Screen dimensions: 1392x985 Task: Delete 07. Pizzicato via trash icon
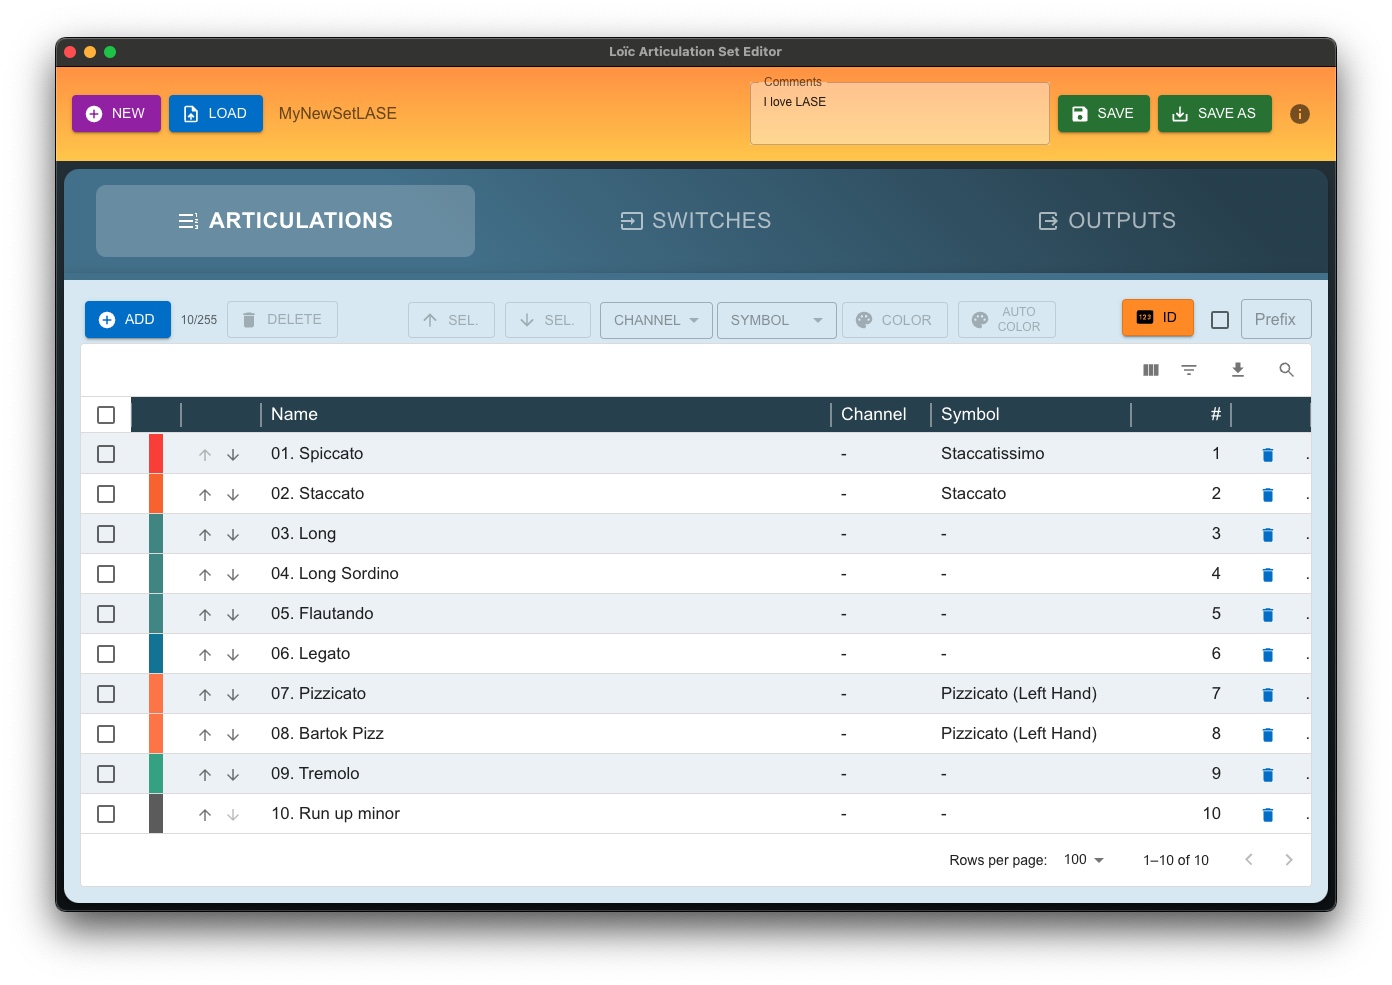pos(1267,695)
